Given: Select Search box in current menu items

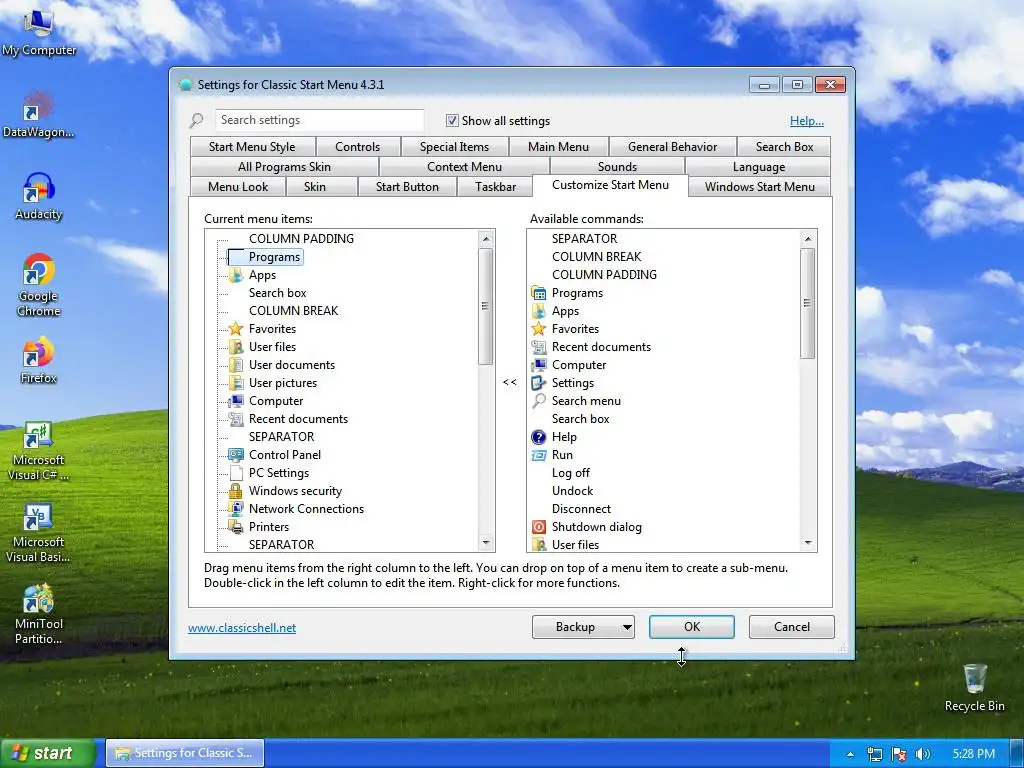Looking at the screenshot, I should [278, 293].
